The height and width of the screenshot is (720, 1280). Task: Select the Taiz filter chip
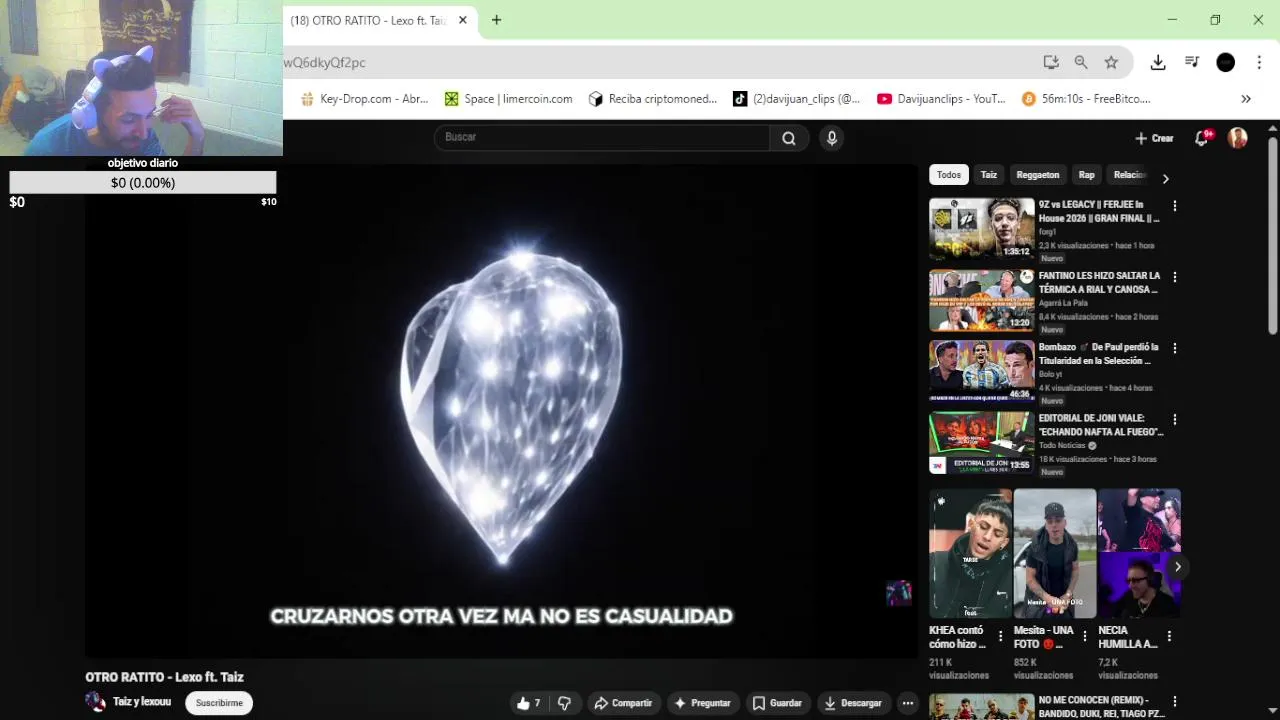(x=988, y=175)
